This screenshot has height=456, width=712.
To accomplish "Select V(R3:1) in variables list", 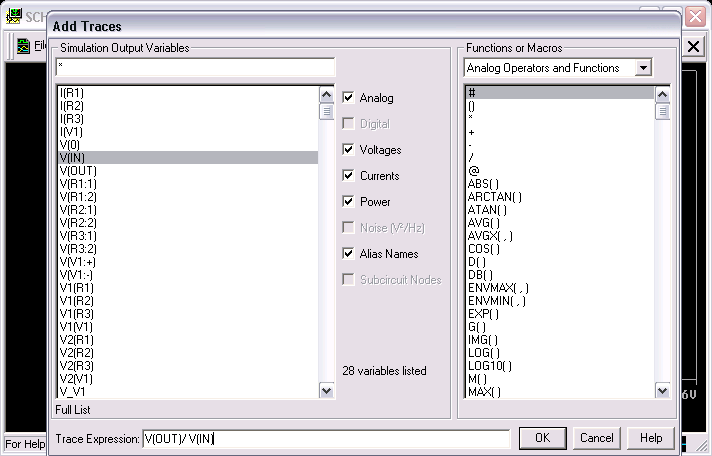I will tap(188, 236).
